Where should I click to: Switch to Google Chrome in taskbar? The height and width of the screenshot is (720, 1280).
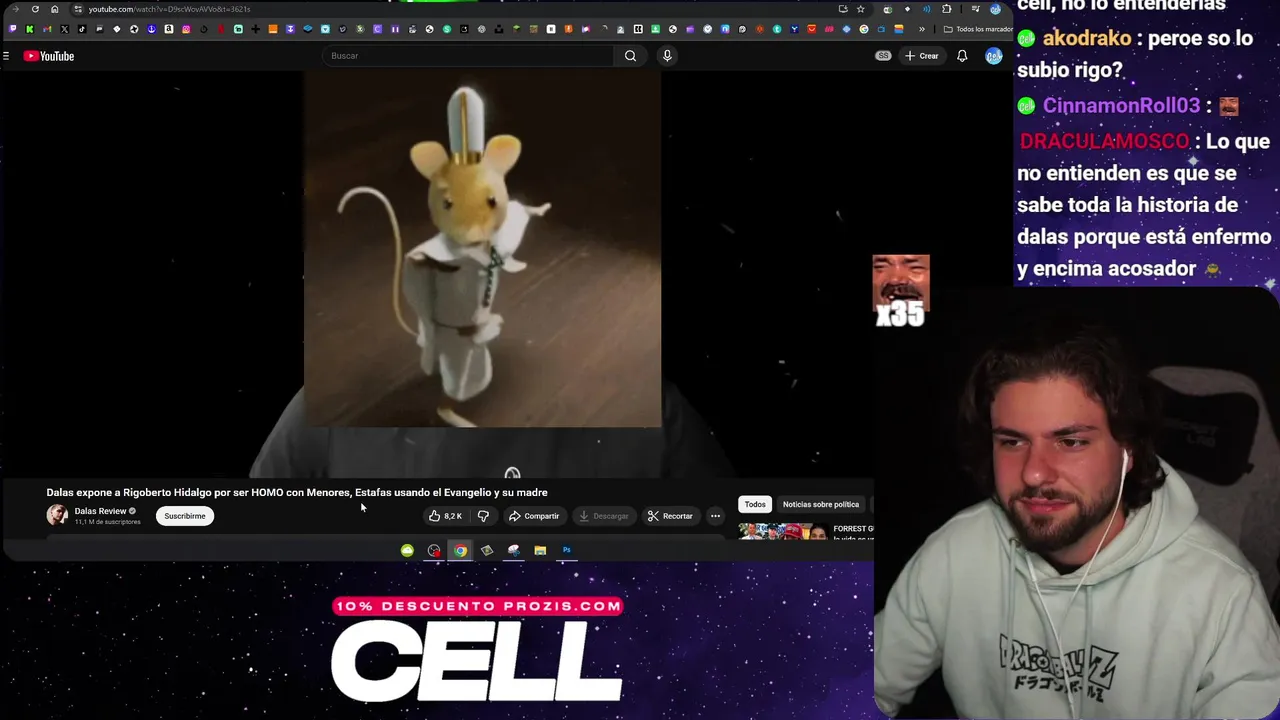[460, 550]
